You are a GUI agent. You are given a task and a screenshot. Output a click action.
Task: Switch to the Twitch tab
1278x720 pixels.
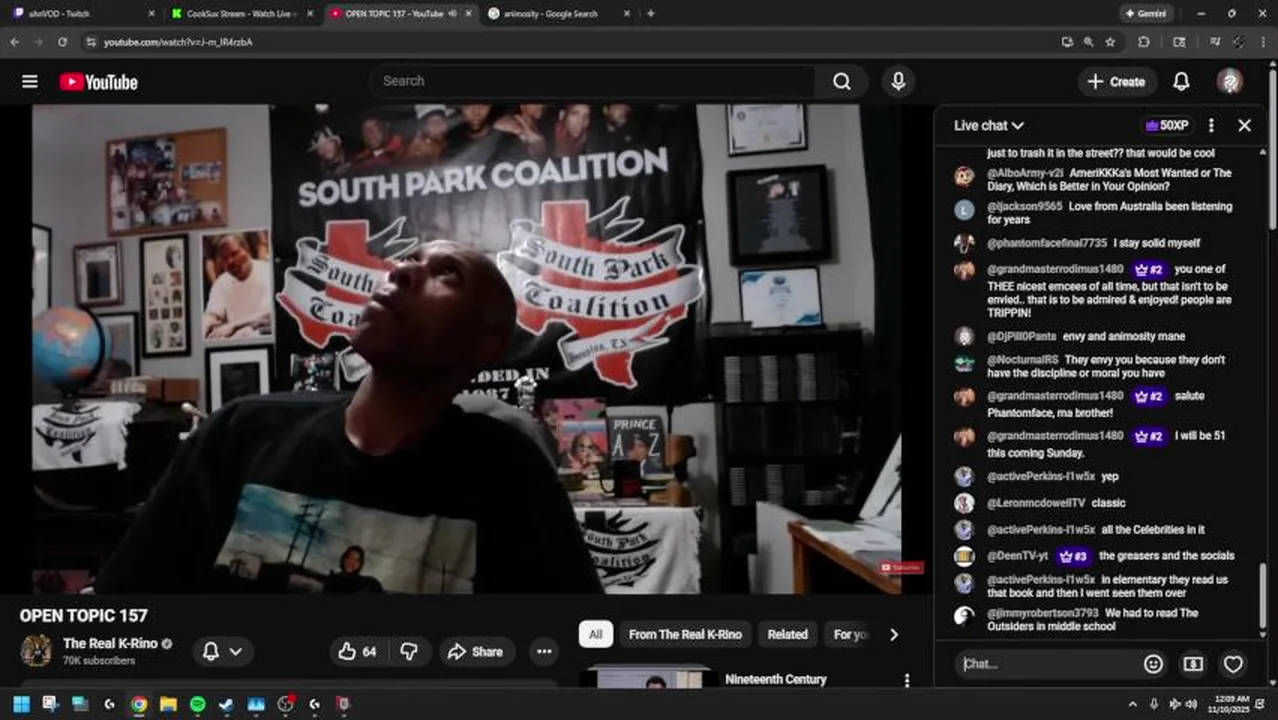click(82, 14)
